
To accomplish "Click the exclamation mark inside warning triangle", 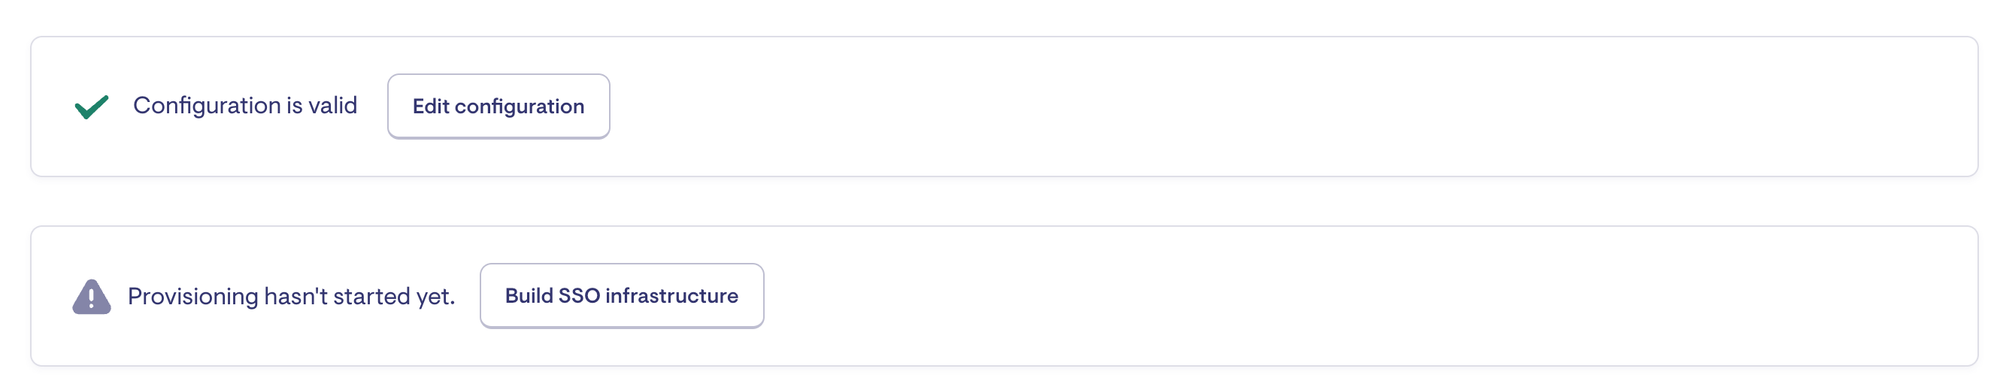I will [x=91, y=298].
